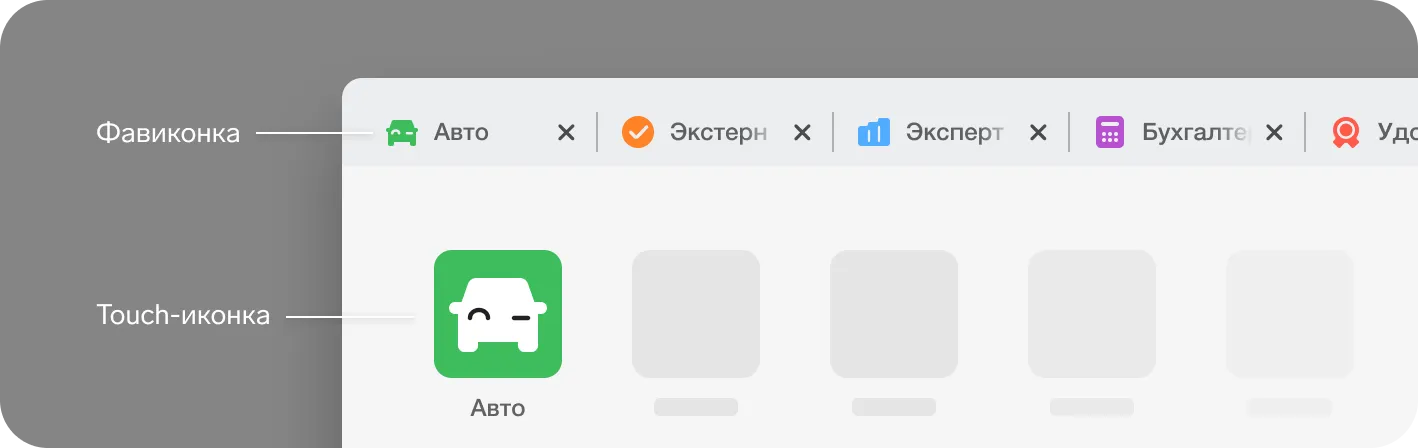Viewport: 1418px width, 448px height.
Task: Close the Авто tab
Action: (566, 132)
